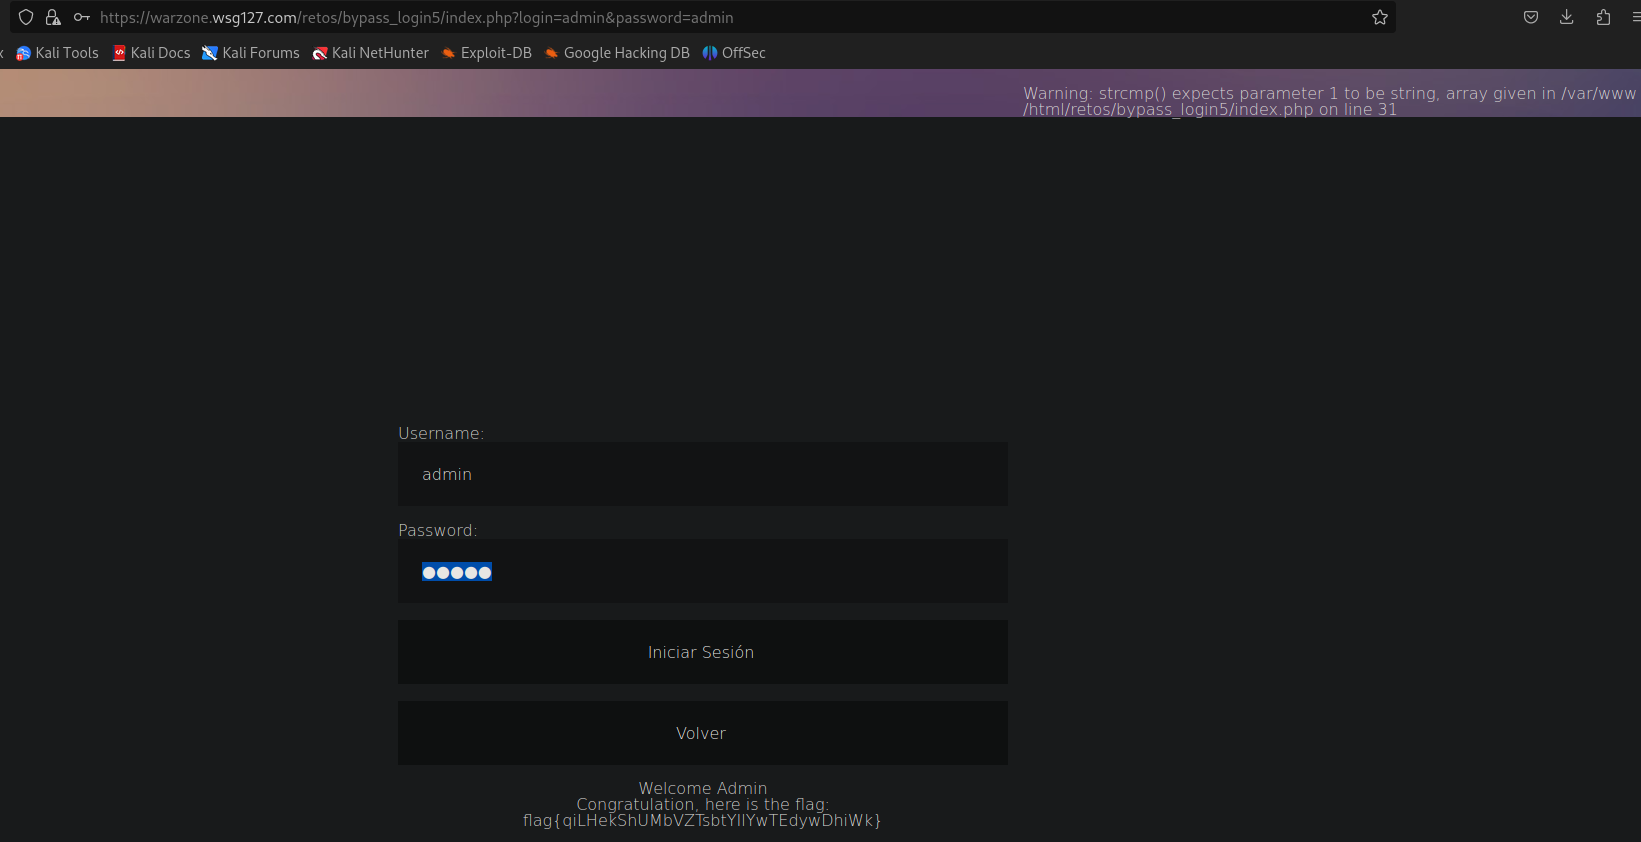Visit the OffSec bookmark
1641x842 pixels.
[734, 53]
